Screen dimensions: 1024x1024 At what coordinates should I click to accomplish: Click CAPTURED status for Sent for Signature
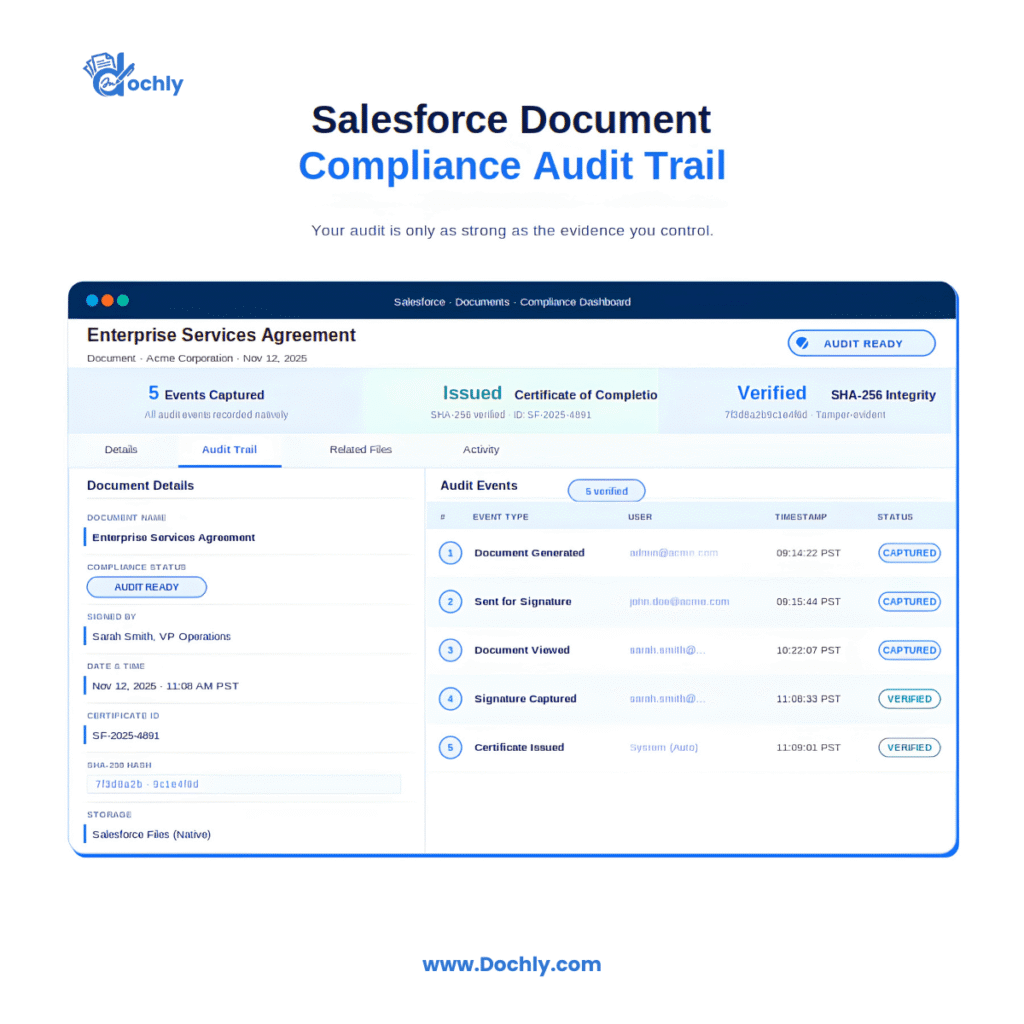point(910,601)
